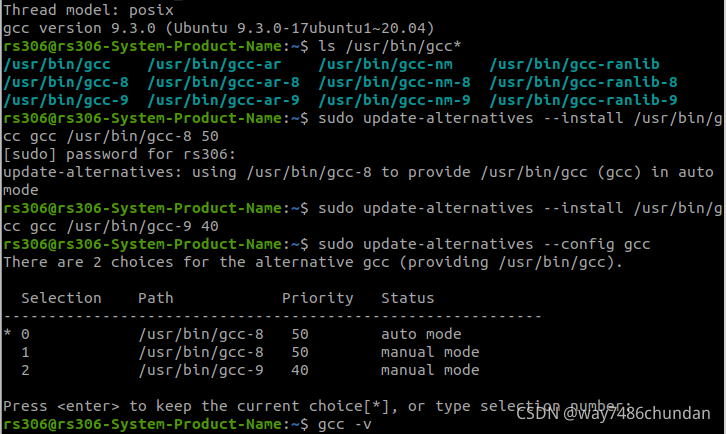Screen dimensions: 726x434
Task: Click the Priority column header
Action: (x=317, y=298)
